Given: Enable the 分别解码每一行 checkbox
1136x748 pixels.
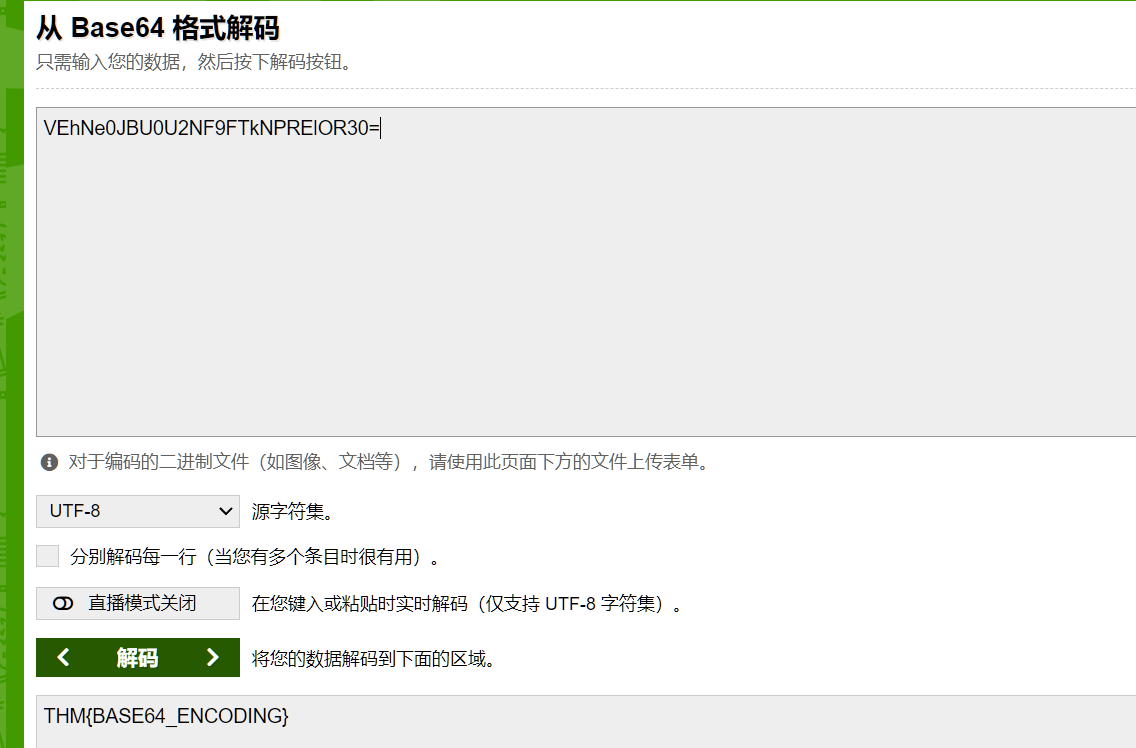Looking at the screenshot, I should [48, 556].
